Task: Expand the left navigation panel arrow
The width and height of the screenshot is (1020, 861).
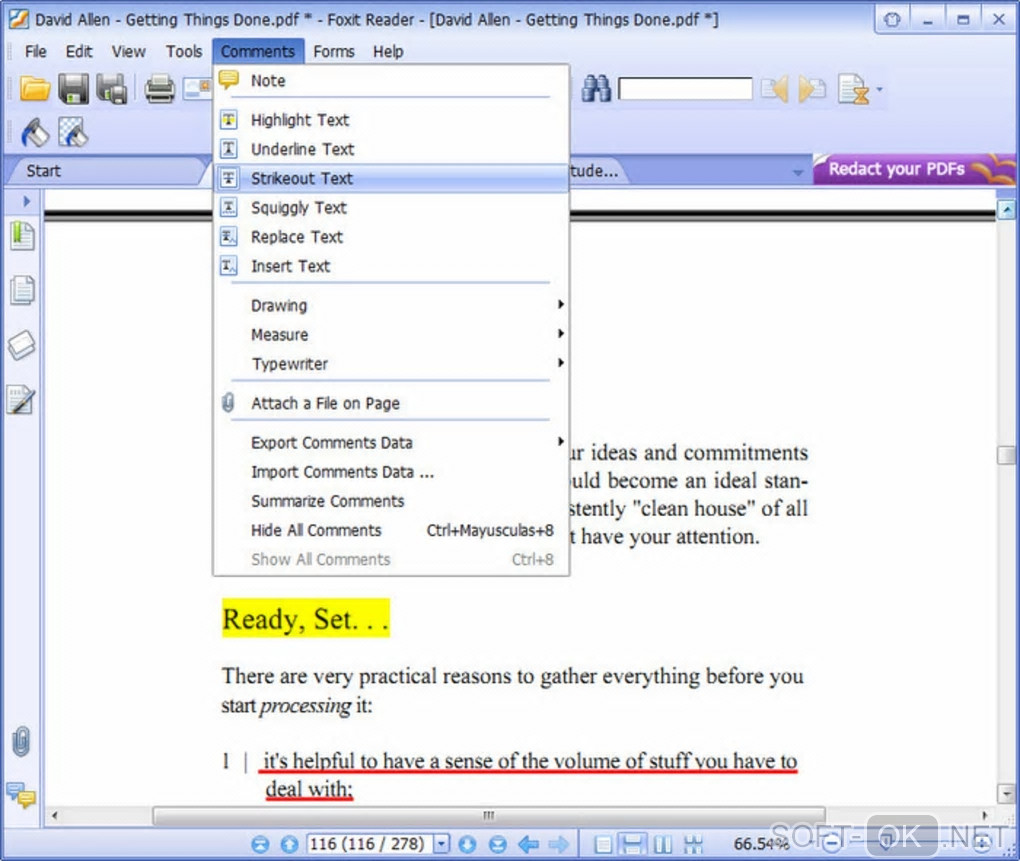Action: click(27, 201)
